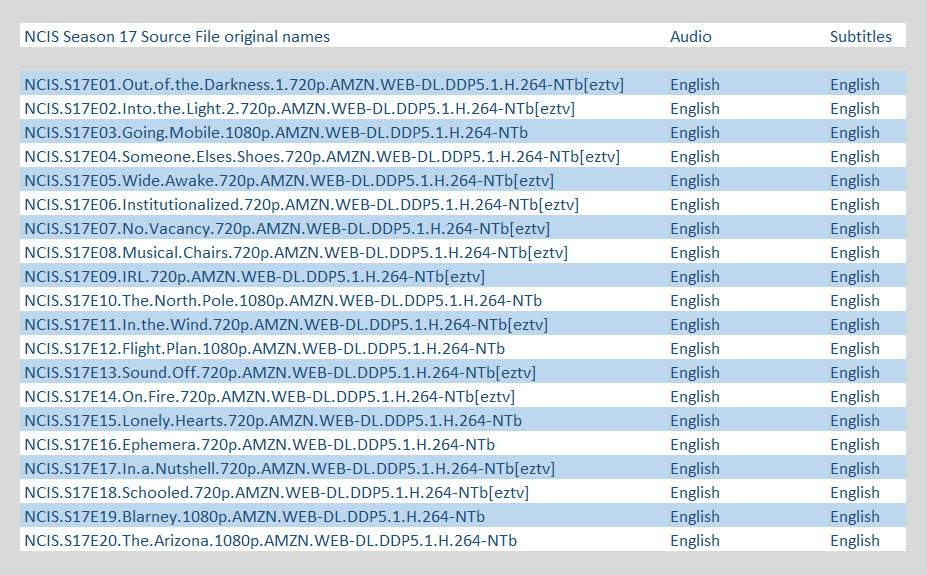927x575 pixels.
Task: Select the S17E04 Someone.Elses.Shoes file name
Action: (322, 157)
